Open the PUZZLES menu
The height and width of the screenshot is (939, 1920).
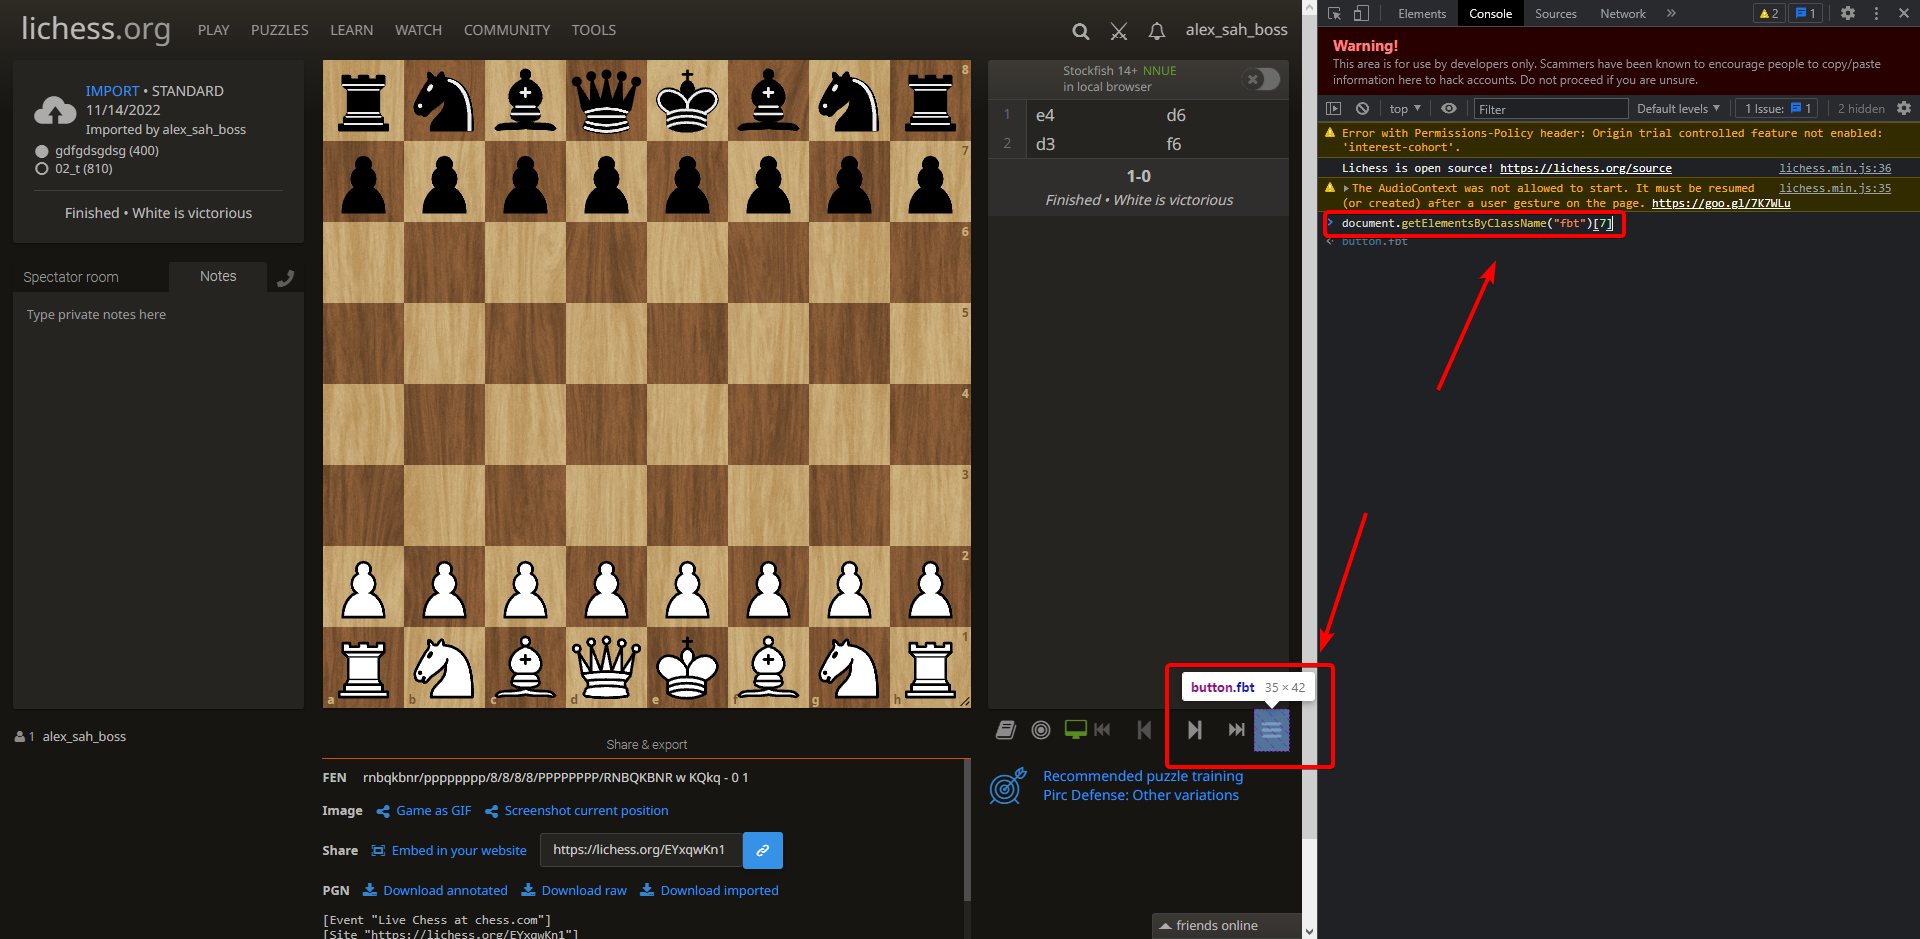(x=280, y=30)
